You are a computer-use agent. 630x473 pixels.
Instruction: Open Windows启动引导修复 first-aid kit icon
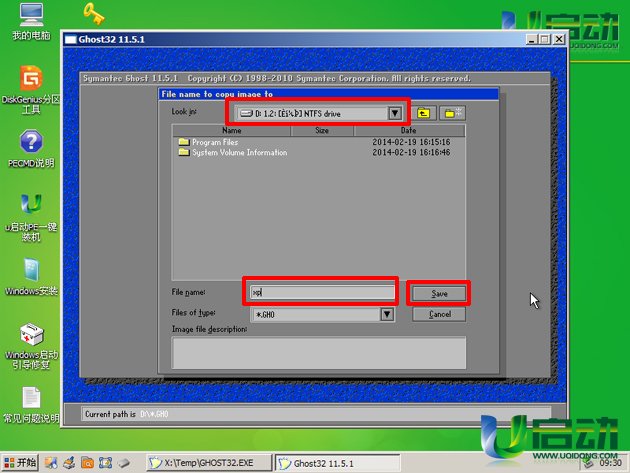31,346
